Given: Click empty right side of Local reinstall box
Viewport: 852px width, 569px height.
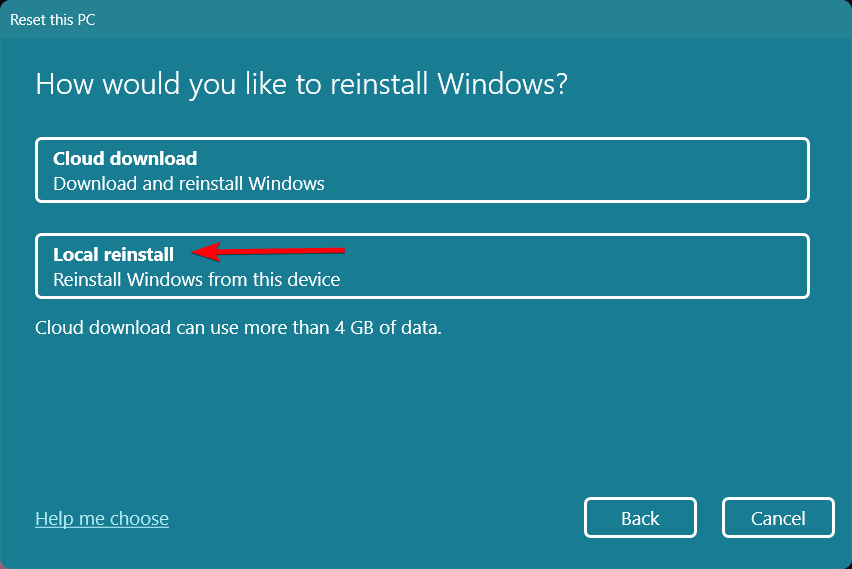Looking at the screenshot, I should (650, 266).
